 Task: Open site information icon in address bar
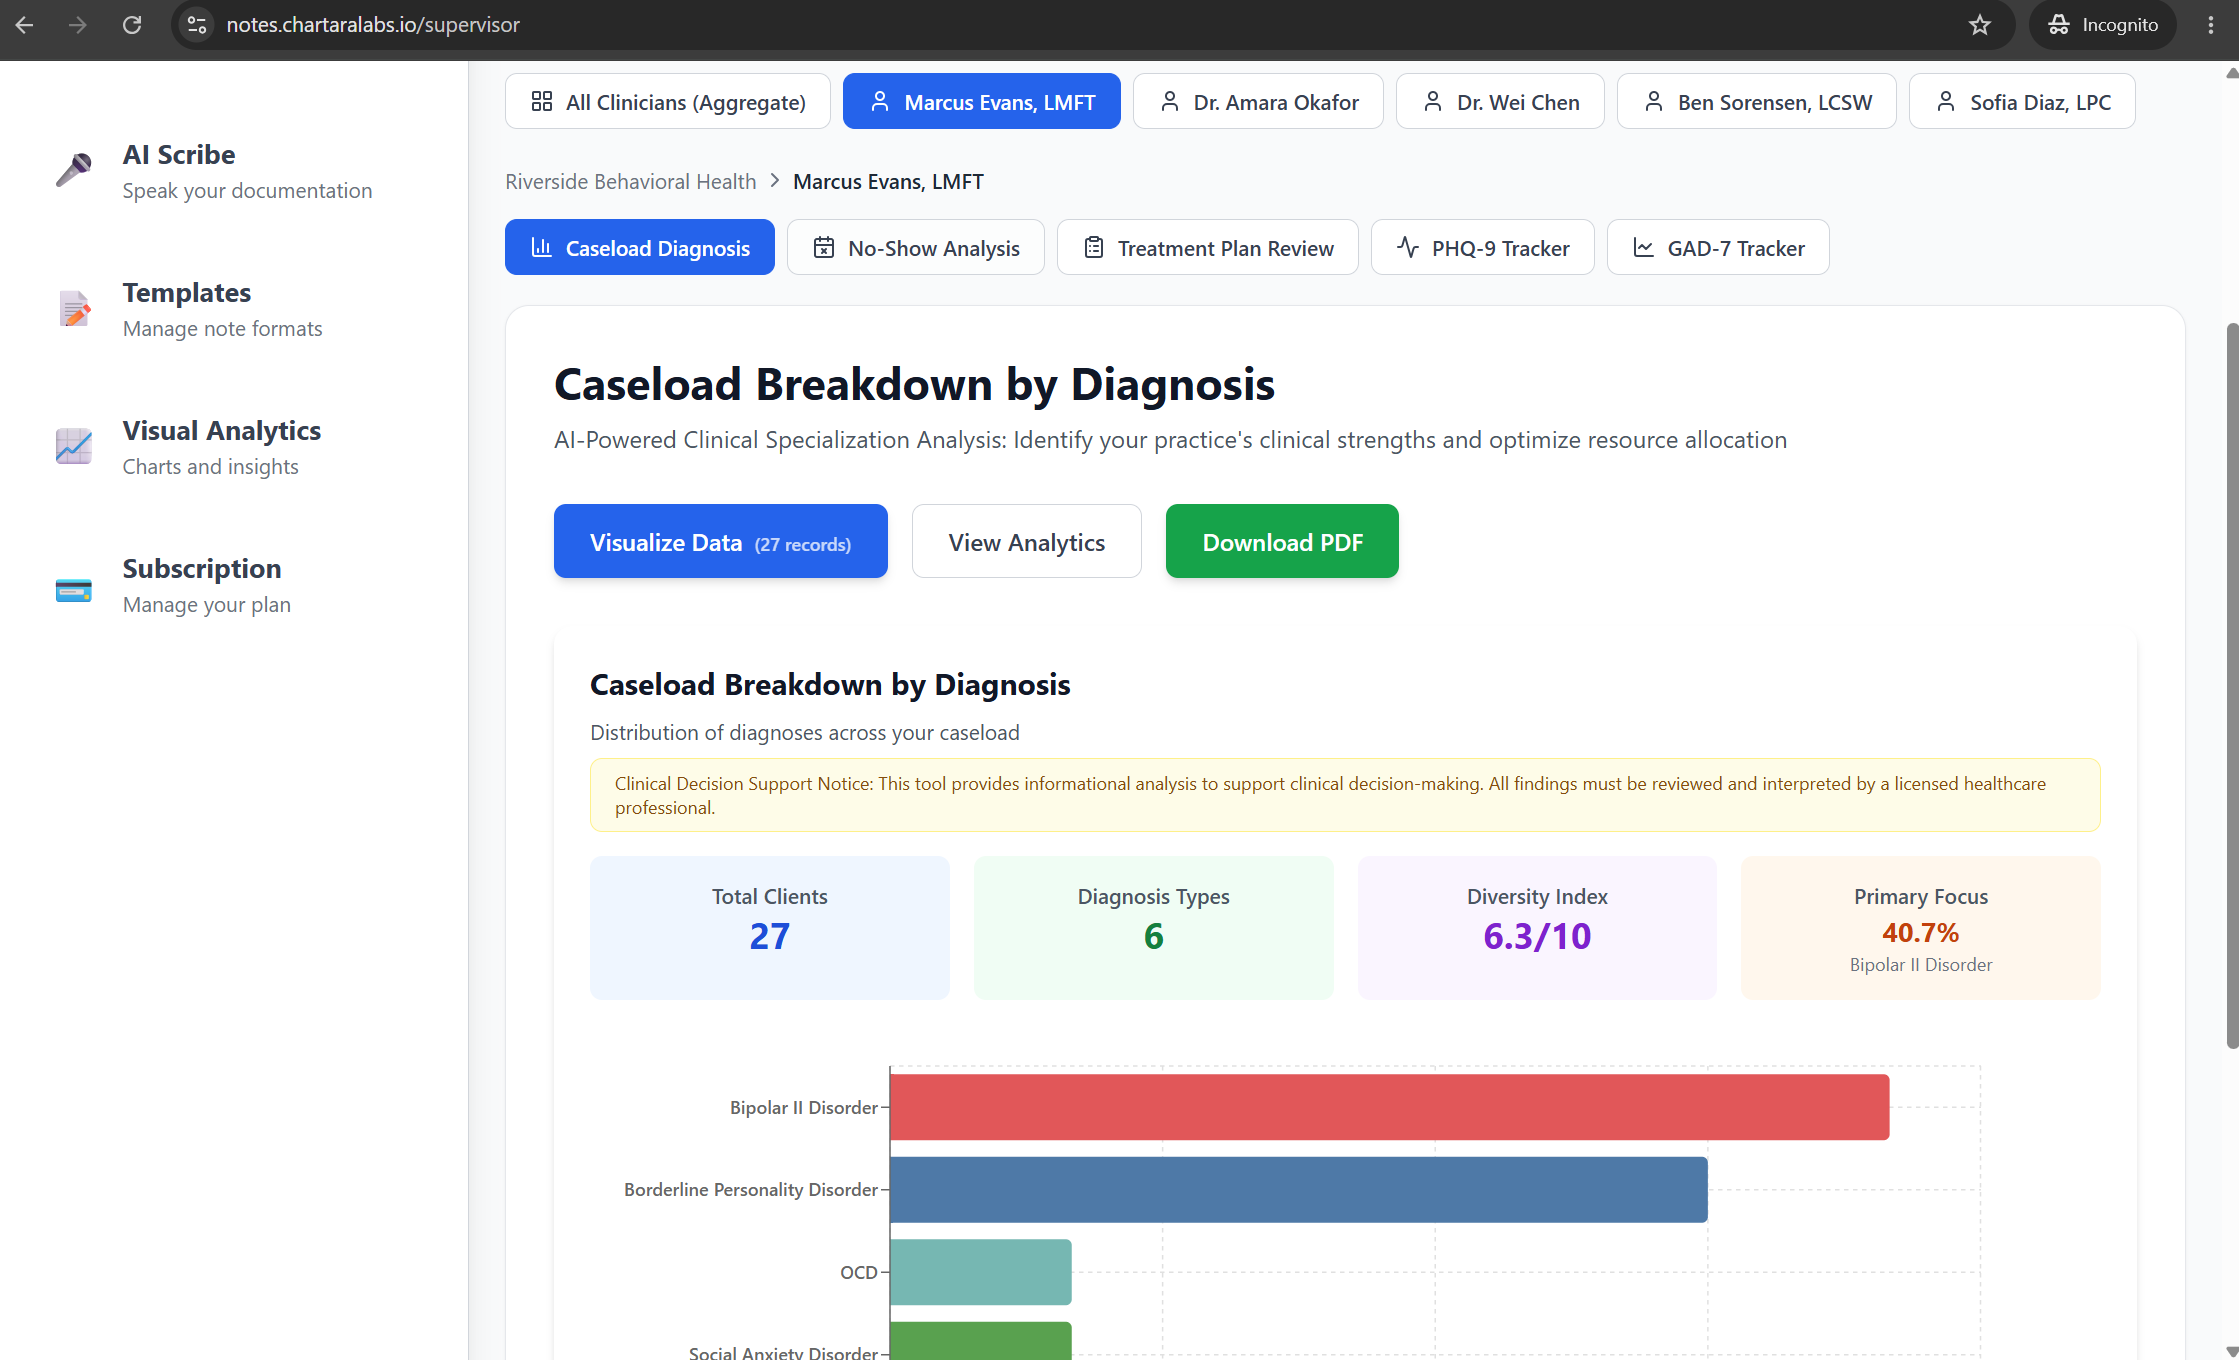tap(197, 25)
